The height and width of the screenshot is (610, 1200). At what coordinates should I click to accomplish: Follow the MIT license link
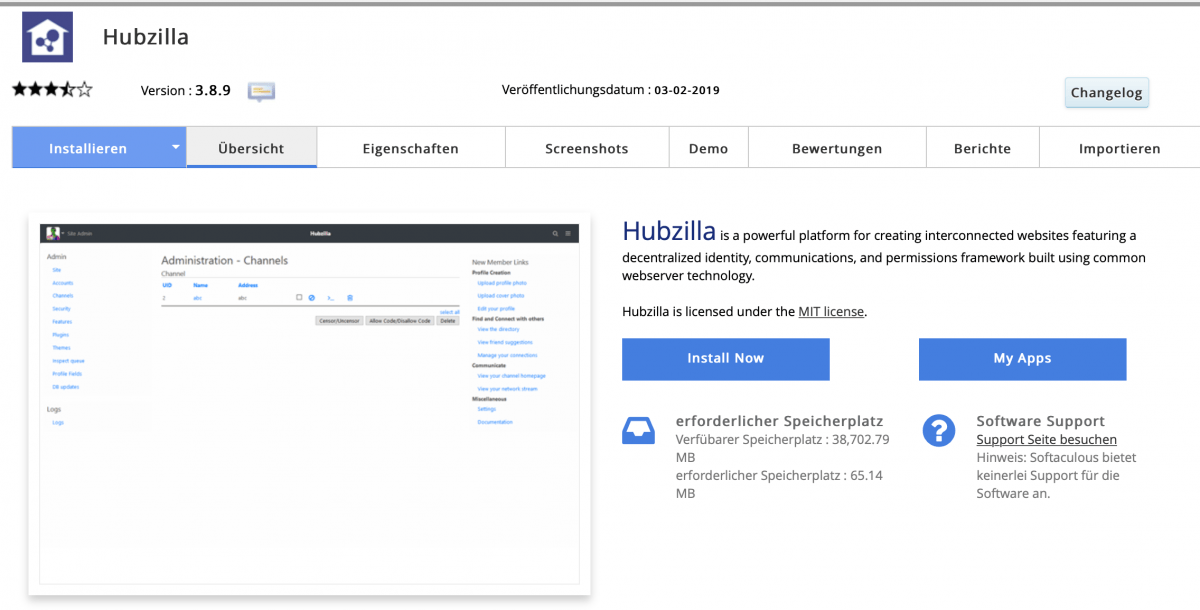pos(831,311)
